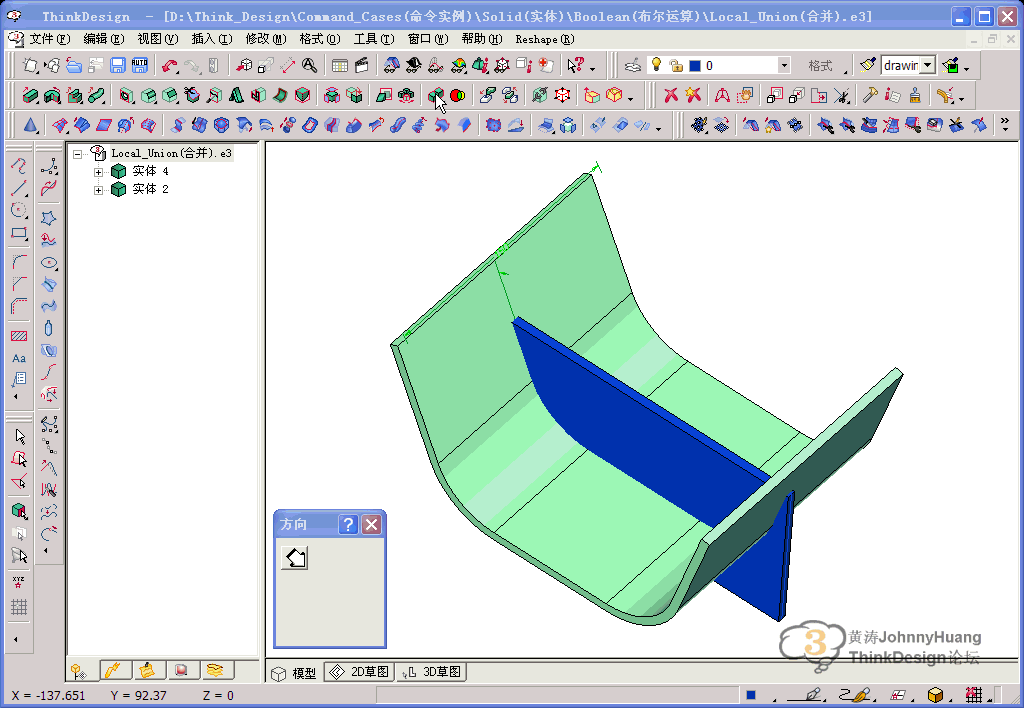The width and height of the screenshot is (1024, 708).
Task: Click the Boolean union solid icon under cursor
Action: 436,96
